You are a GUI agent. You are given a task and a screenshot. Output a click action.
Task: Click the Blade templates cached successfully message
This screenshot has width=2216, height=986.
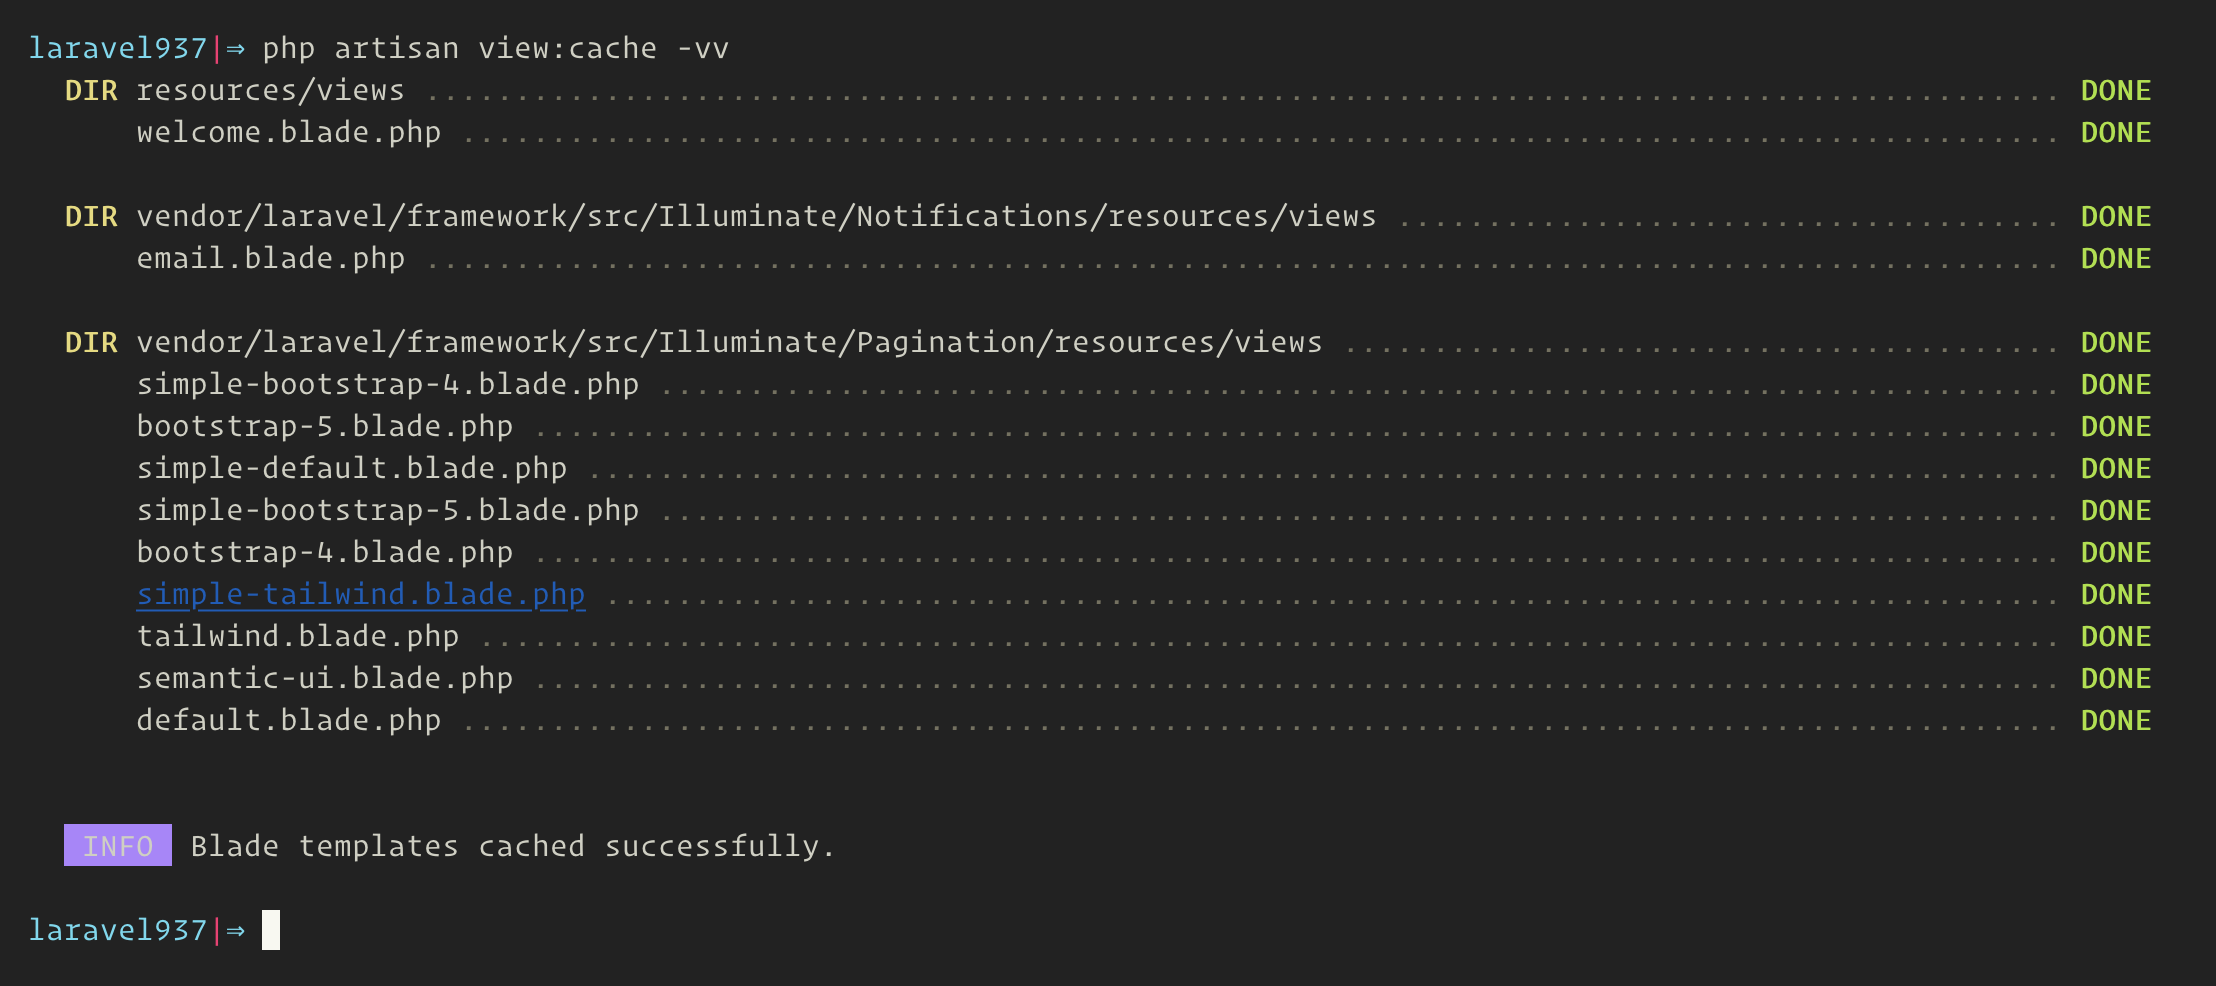click(513, 847)
